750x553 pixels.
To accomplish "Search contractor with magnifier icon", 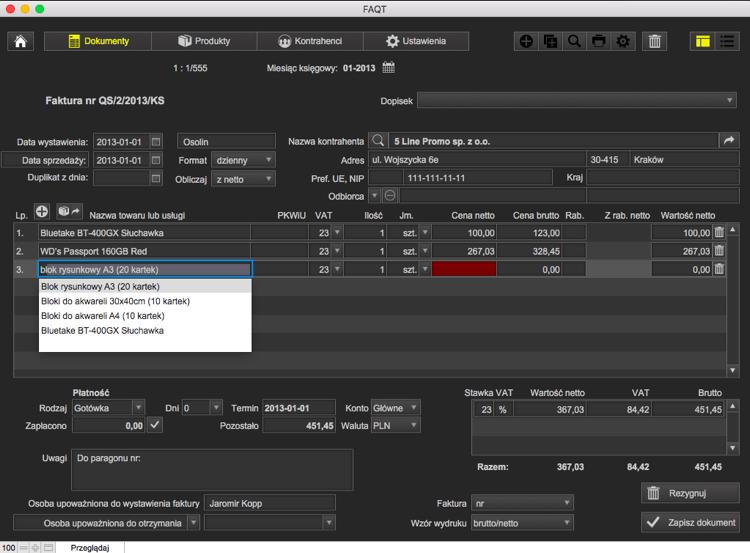I will click(x=378, y=141).
